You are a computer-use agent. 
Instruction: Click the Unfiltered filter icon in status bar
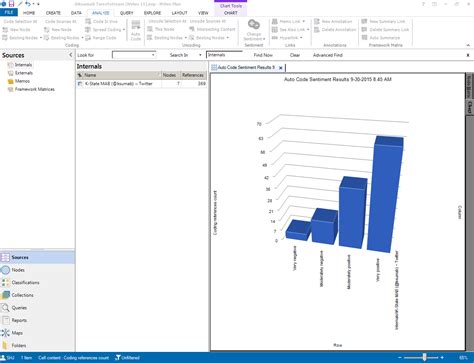(118, 358)
